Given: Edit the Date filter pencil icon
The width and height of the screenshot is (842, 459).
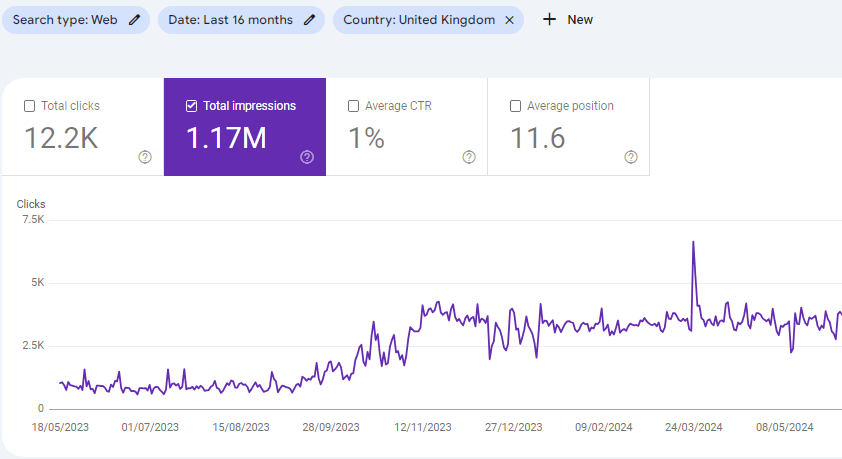Looking at the screenshot, I should click(x=309, y=20).
